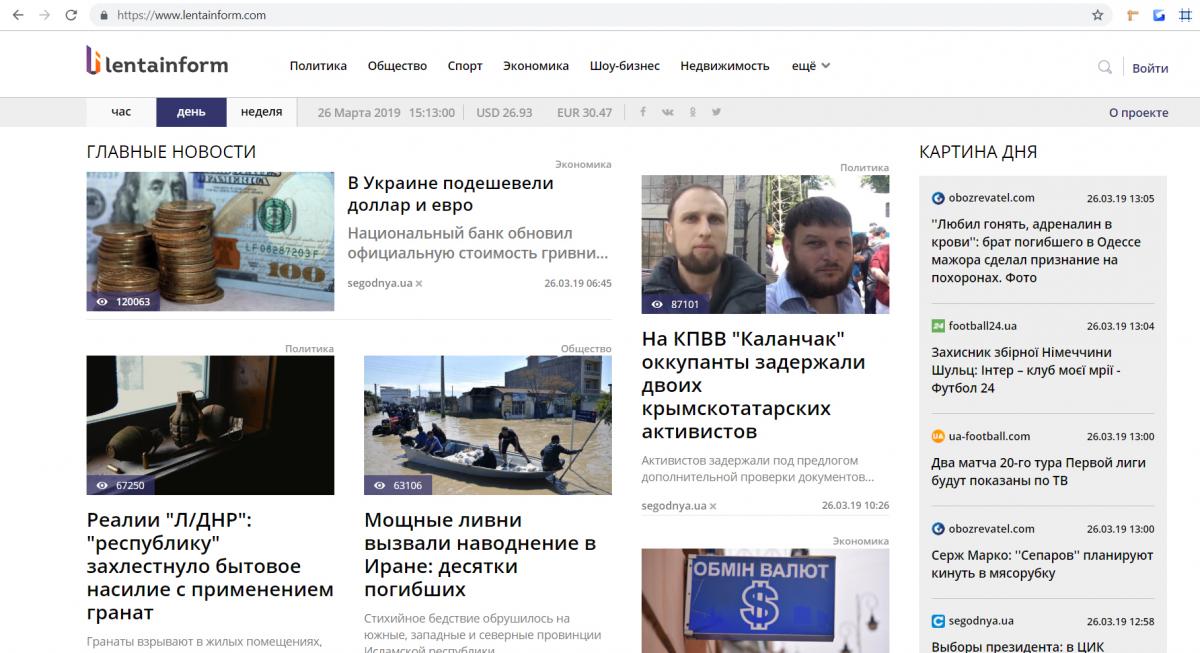Bookmark the page with the star
The image size is (1200, 653).
pos(1096,16)
